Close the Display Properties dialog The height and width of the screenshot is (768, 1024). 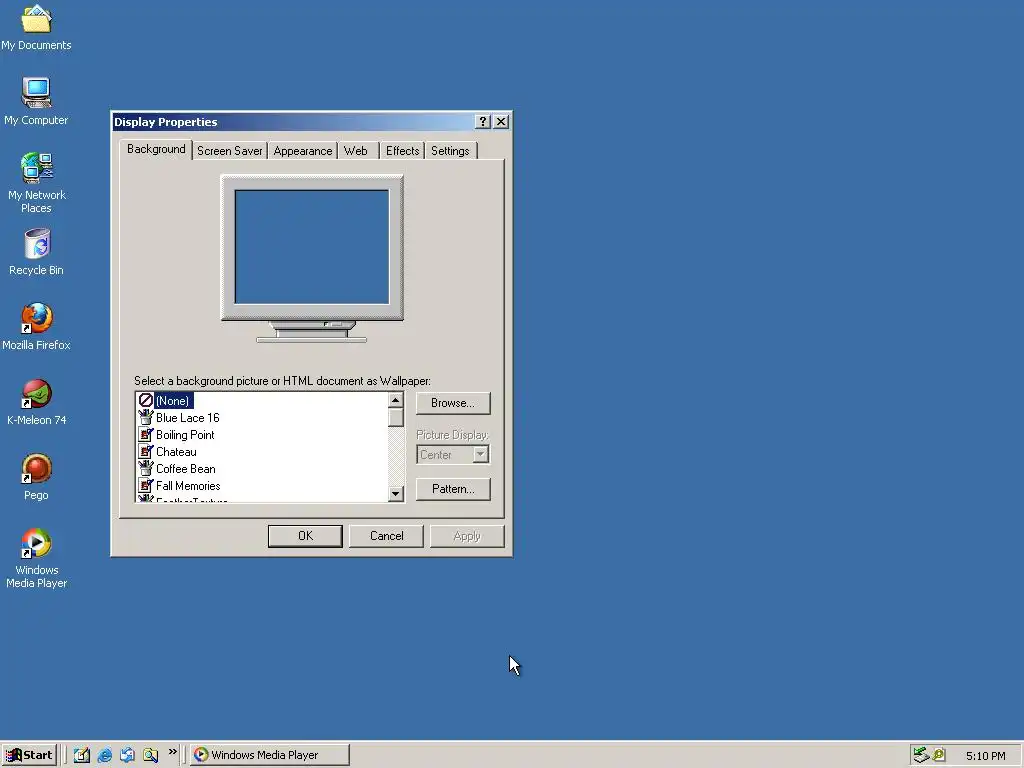pos(501,121)
